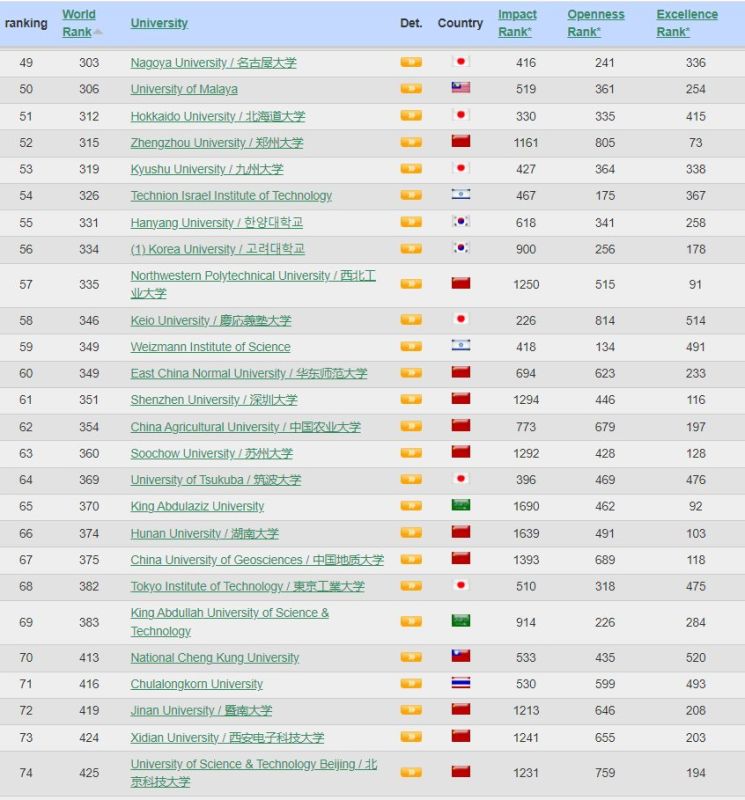This screenshot has height=800, width=745.
Task: Click Israel flag in Technion row
Action: click(x=461, y=194)
